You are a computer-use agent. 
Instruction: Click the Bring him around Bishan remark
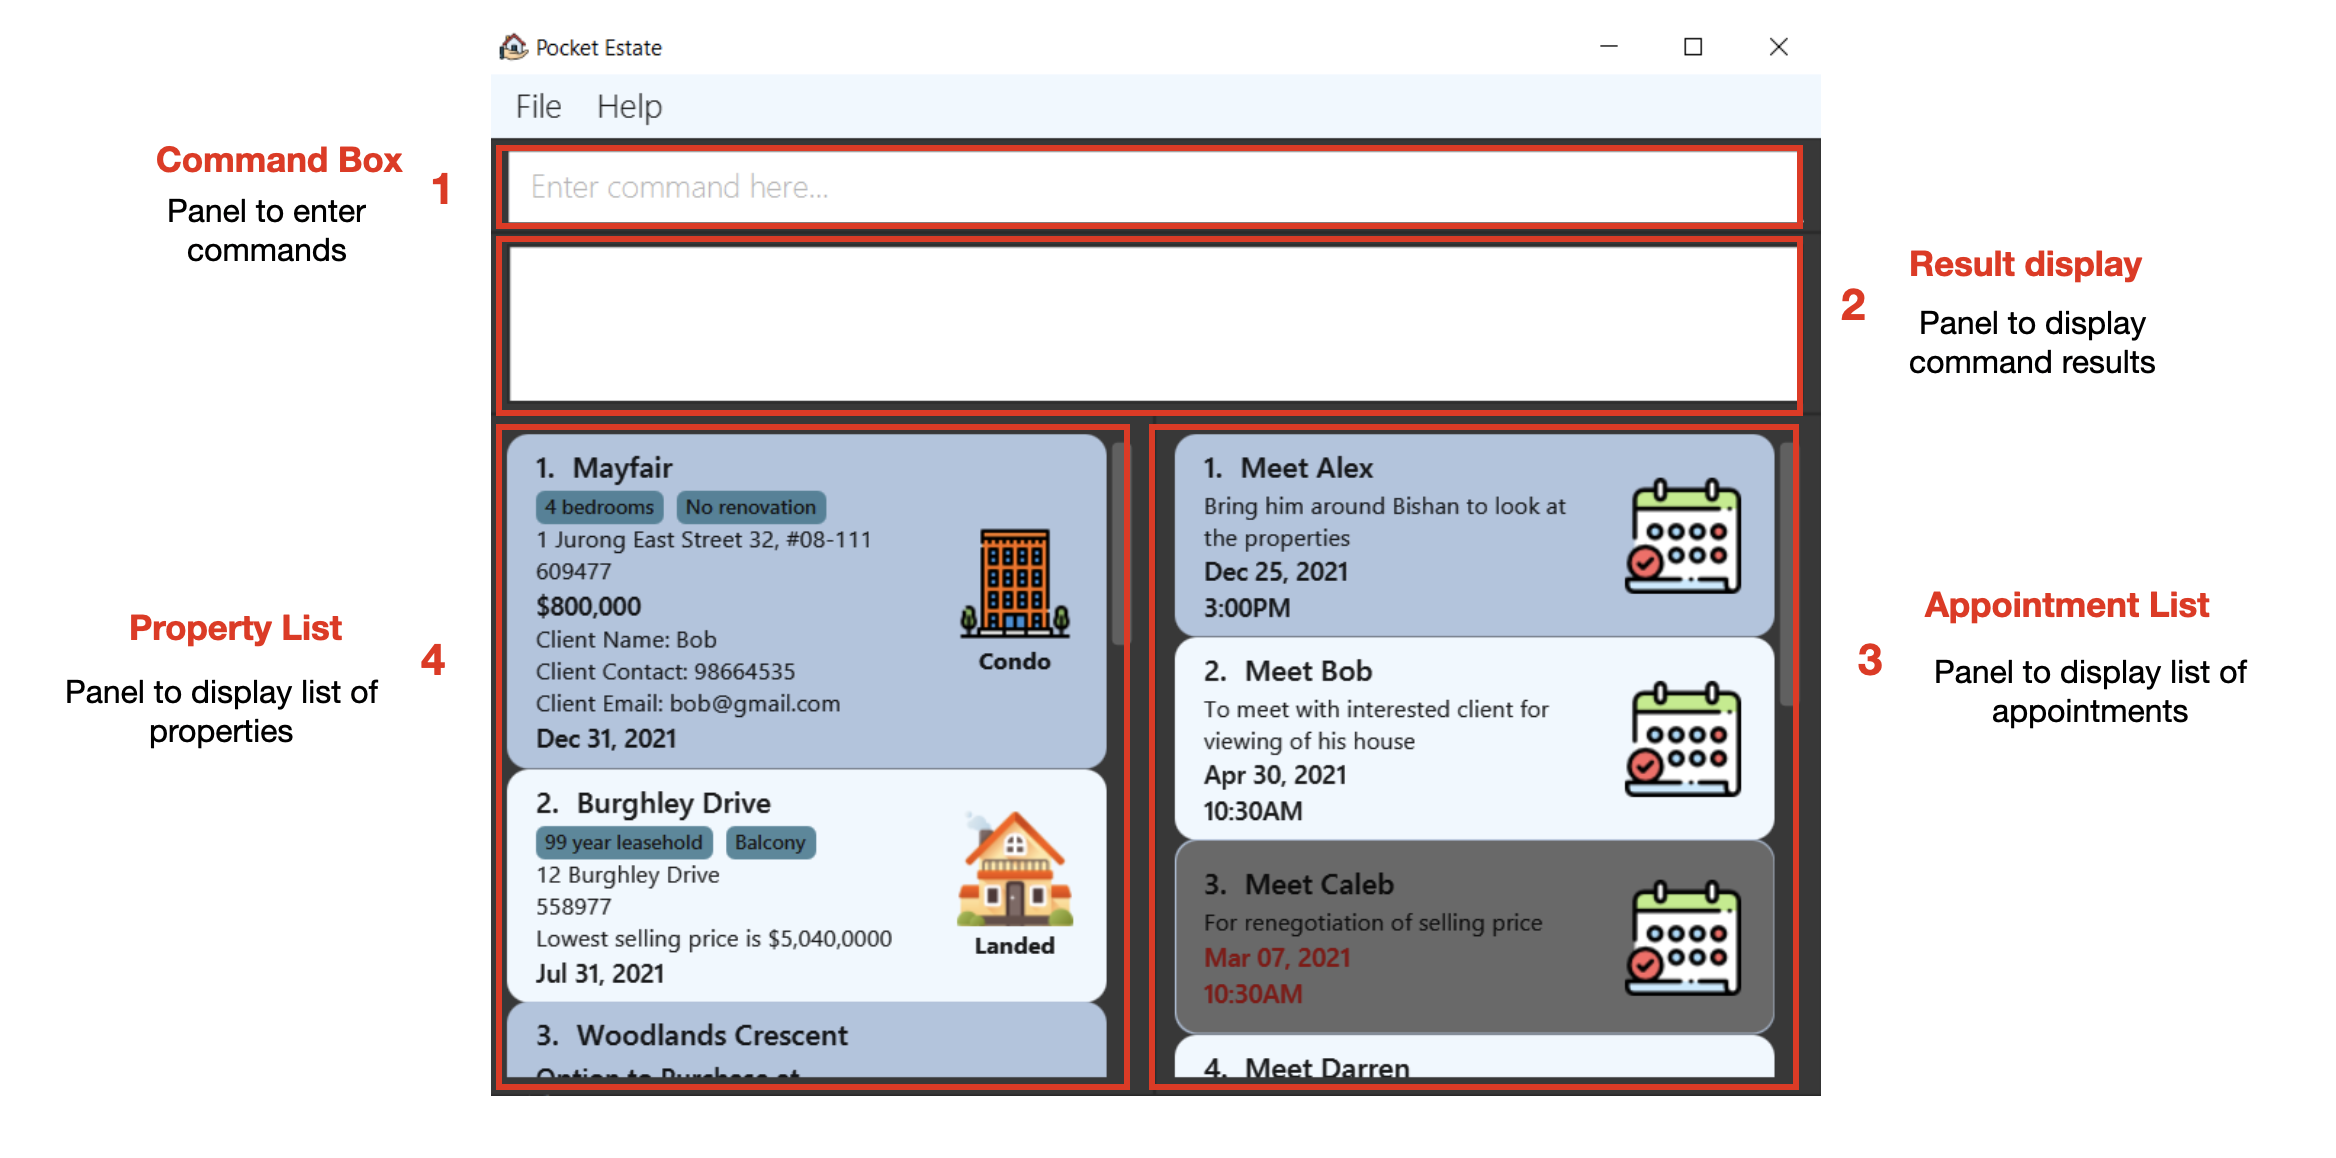(1384, 521)
